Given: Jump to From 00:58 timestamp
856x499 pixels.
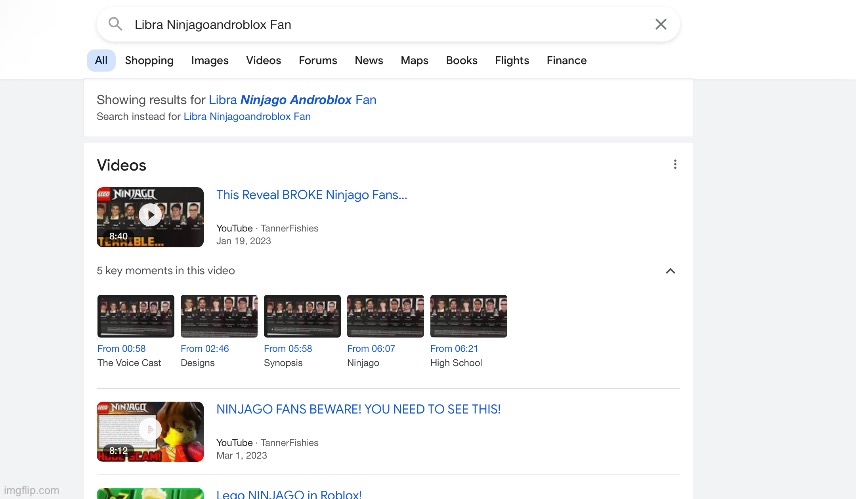Looking at the screenshot, I should (x=121, y=348).
